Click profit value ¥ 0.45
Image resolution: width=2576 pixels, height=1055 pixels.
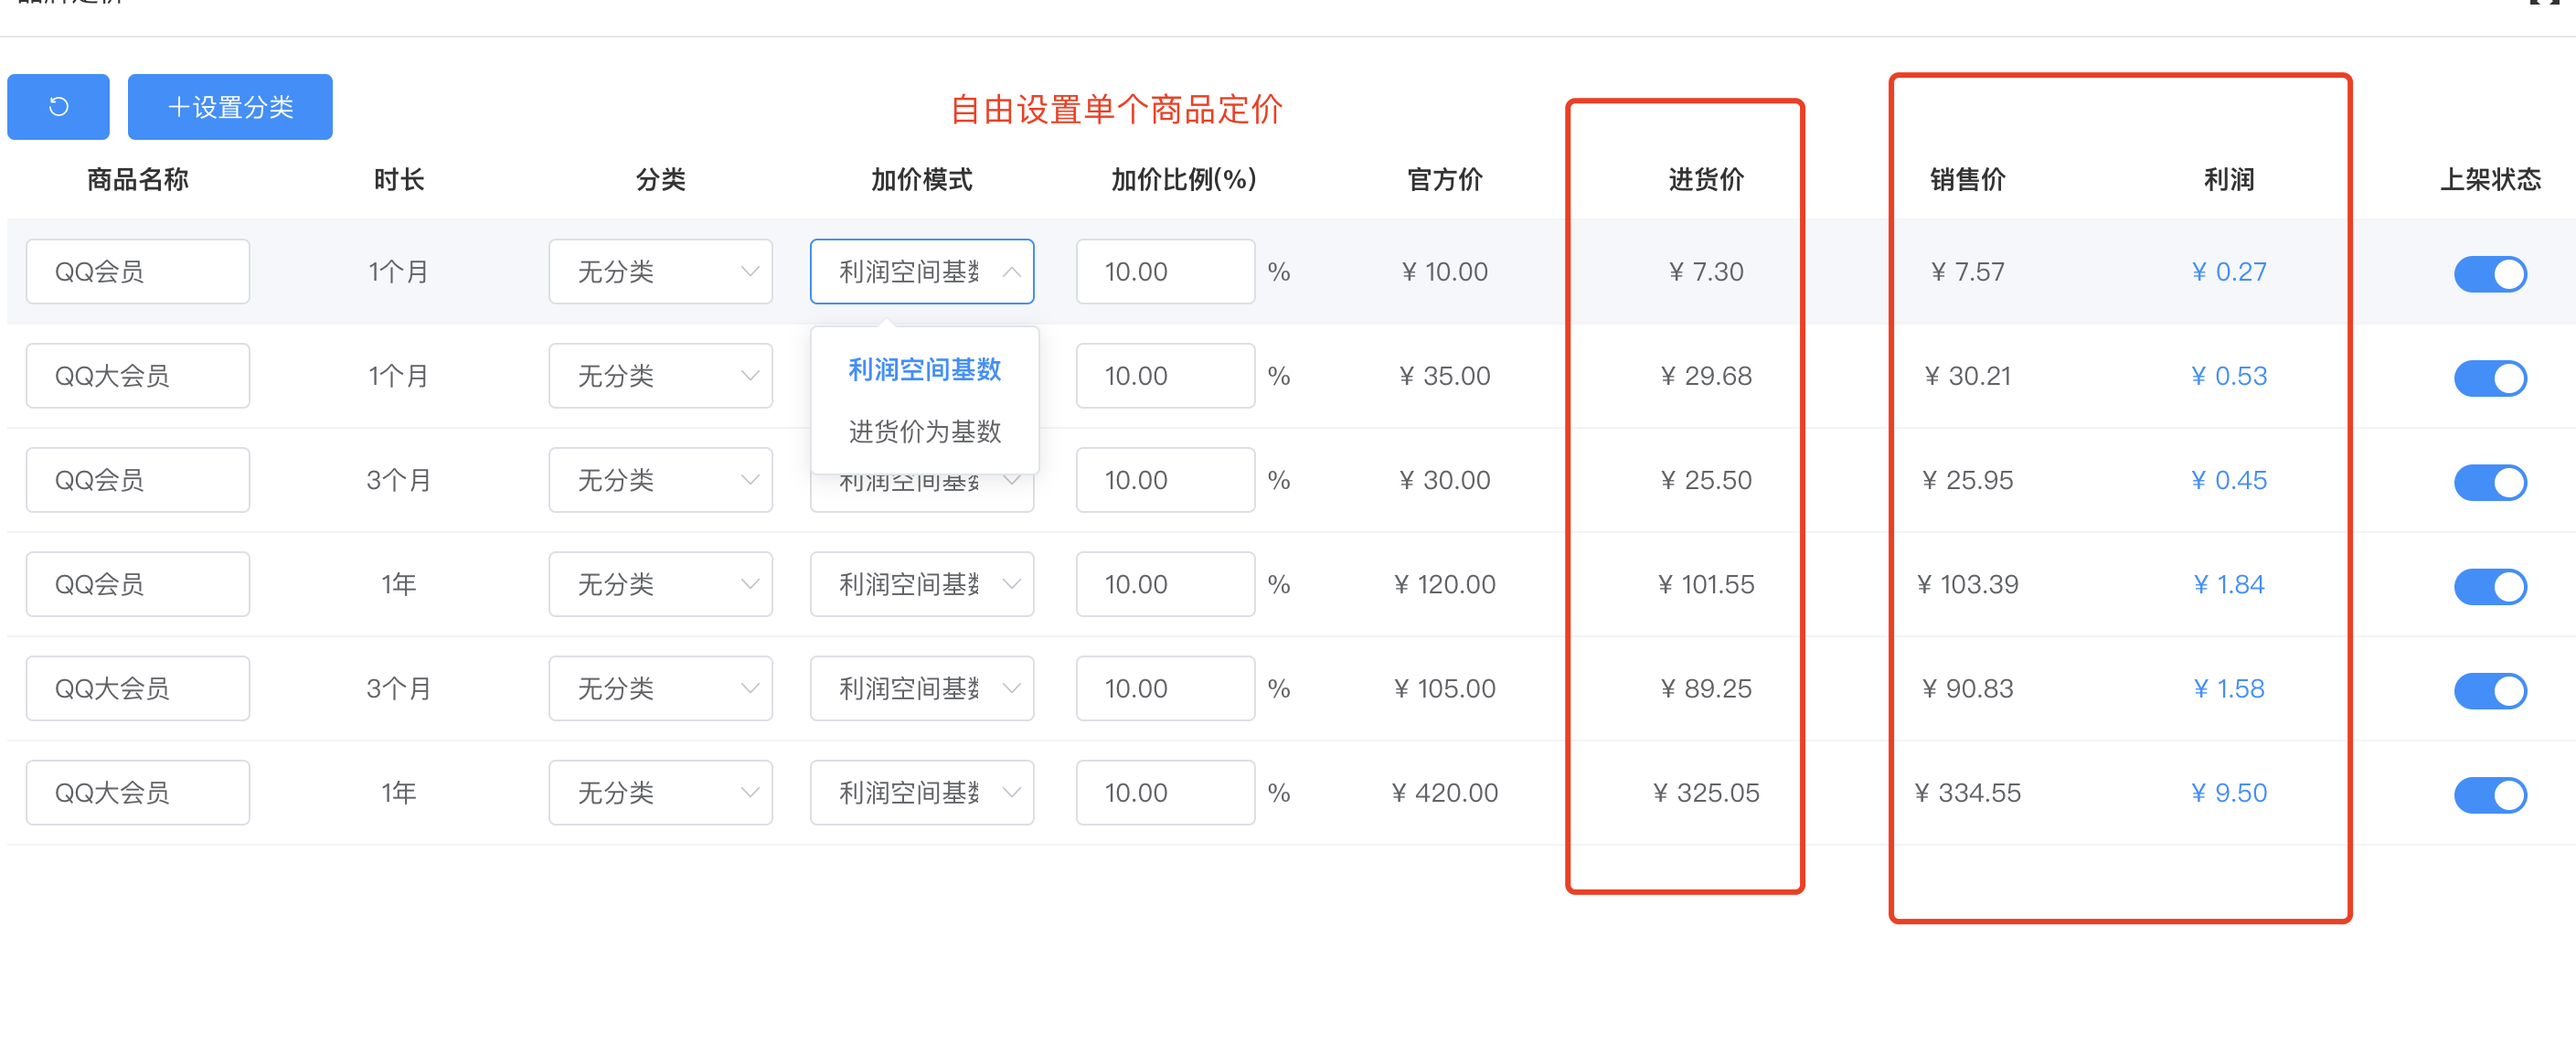click(2229, 479)
